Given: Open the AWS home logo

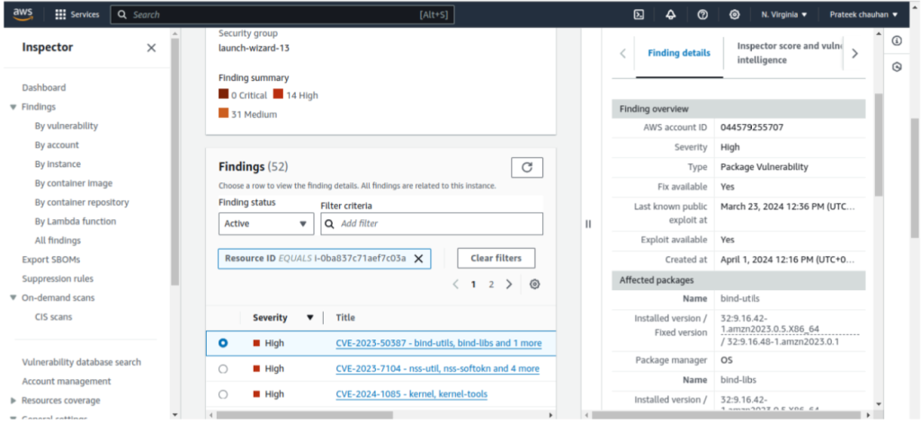Looking at the screenshot, I should click(23, 15).
